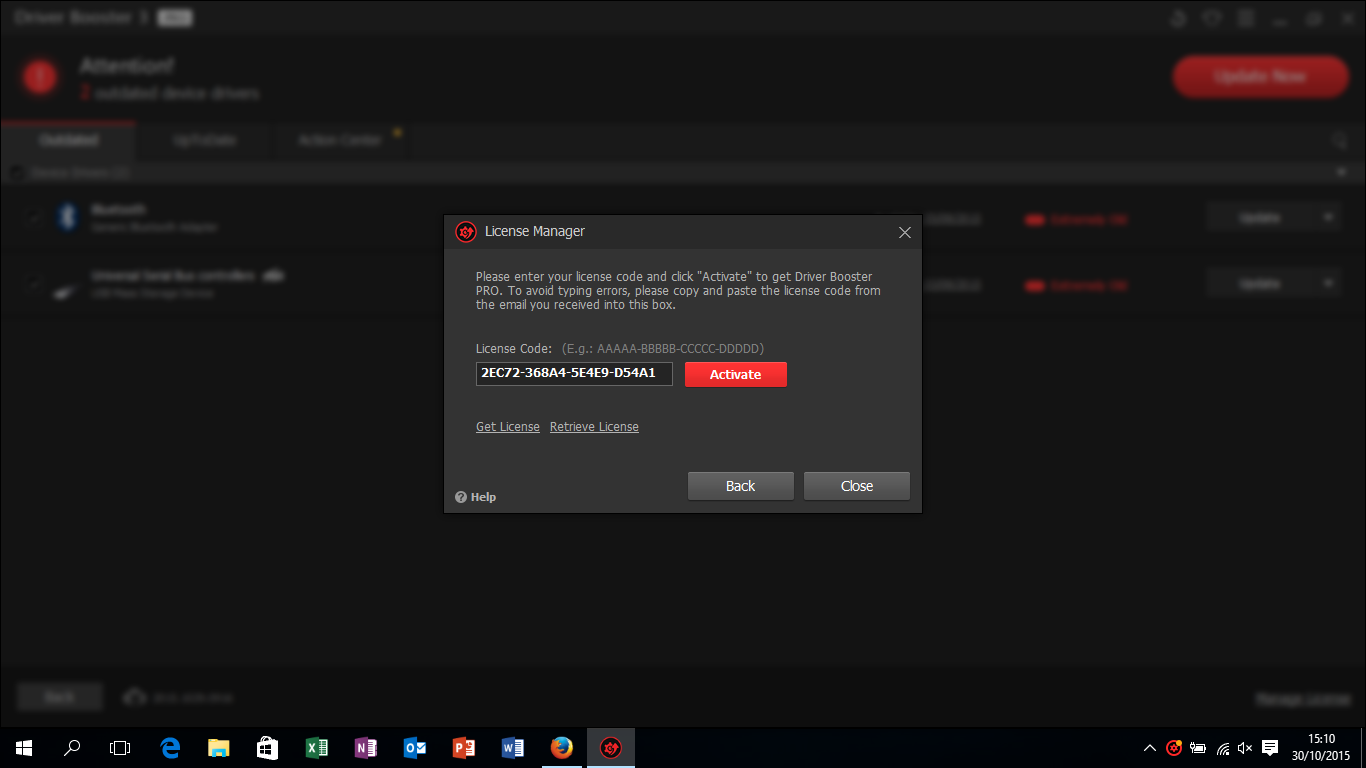This screenshot has height=768, width=1366.
Task: Open the Windows Store taskbar icon
Action: tap(267, 748)
